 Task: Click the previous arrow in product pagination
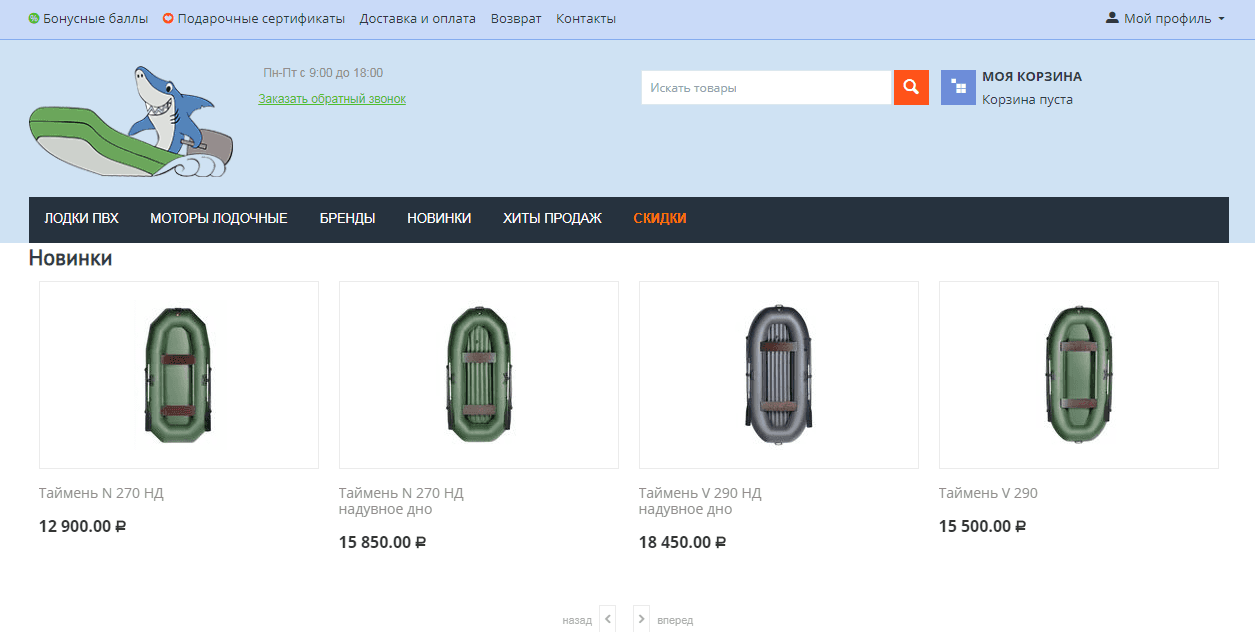(607, 619)
